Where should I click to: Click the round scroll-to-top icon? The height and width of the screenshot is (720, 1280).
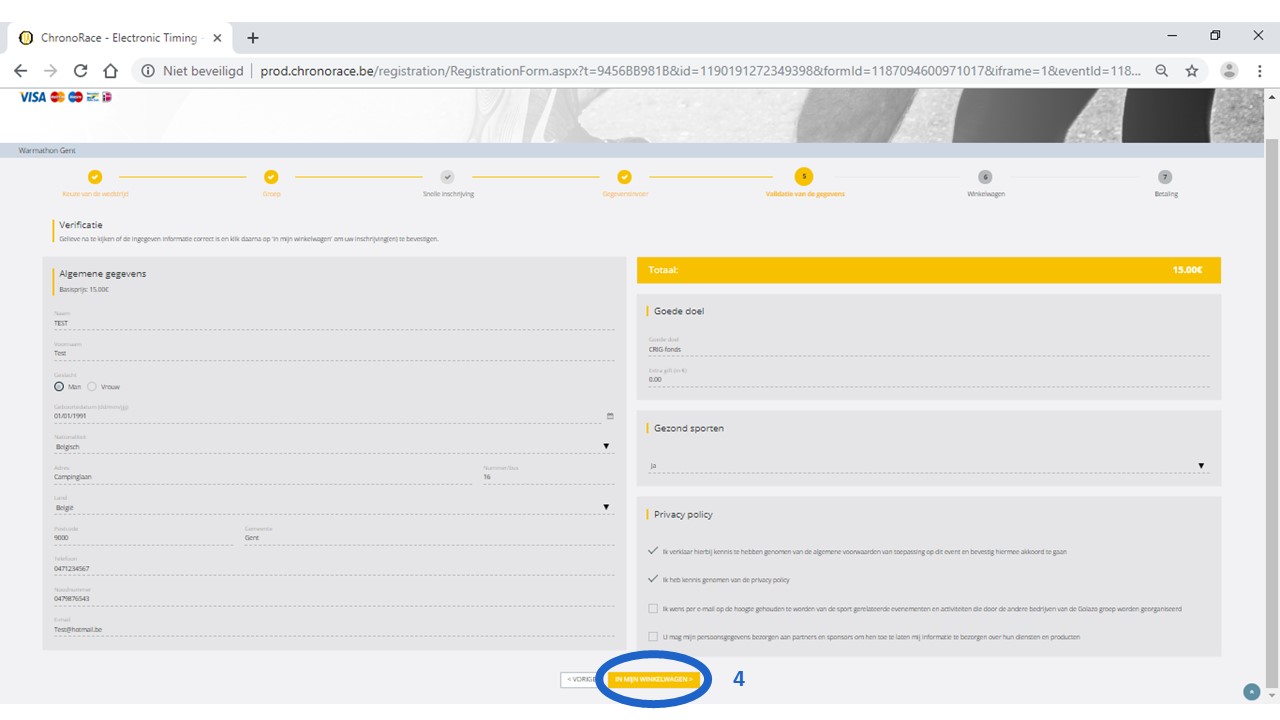point(1250,692)
